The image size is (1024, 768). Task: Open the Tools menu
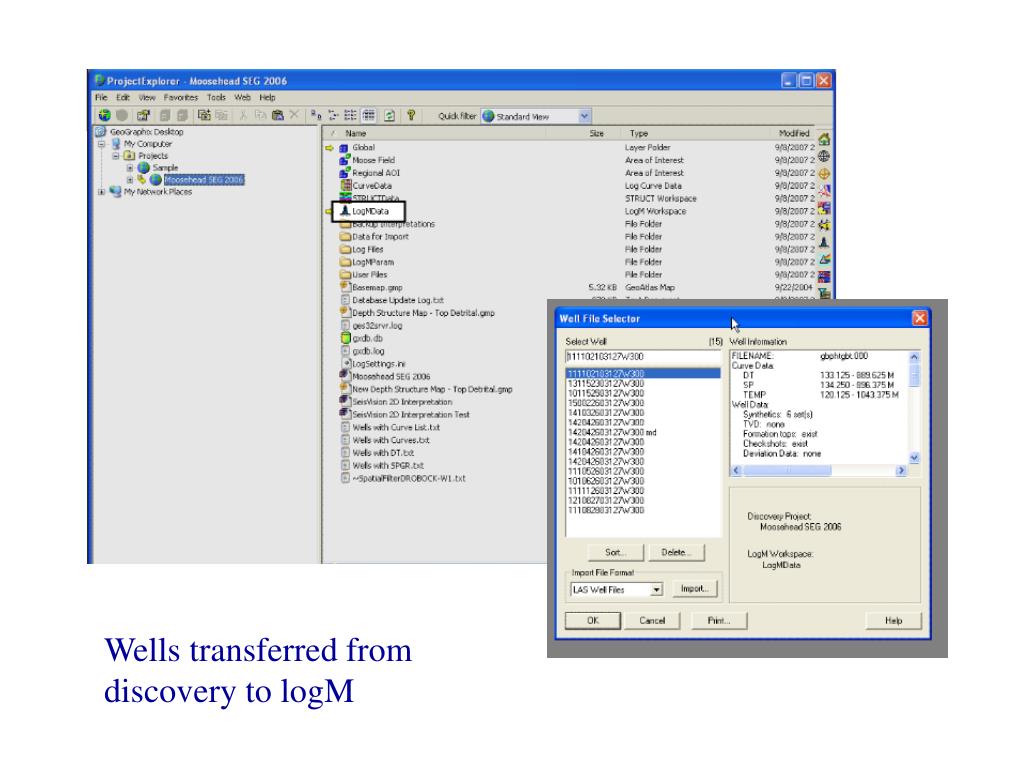click(216, 97)
